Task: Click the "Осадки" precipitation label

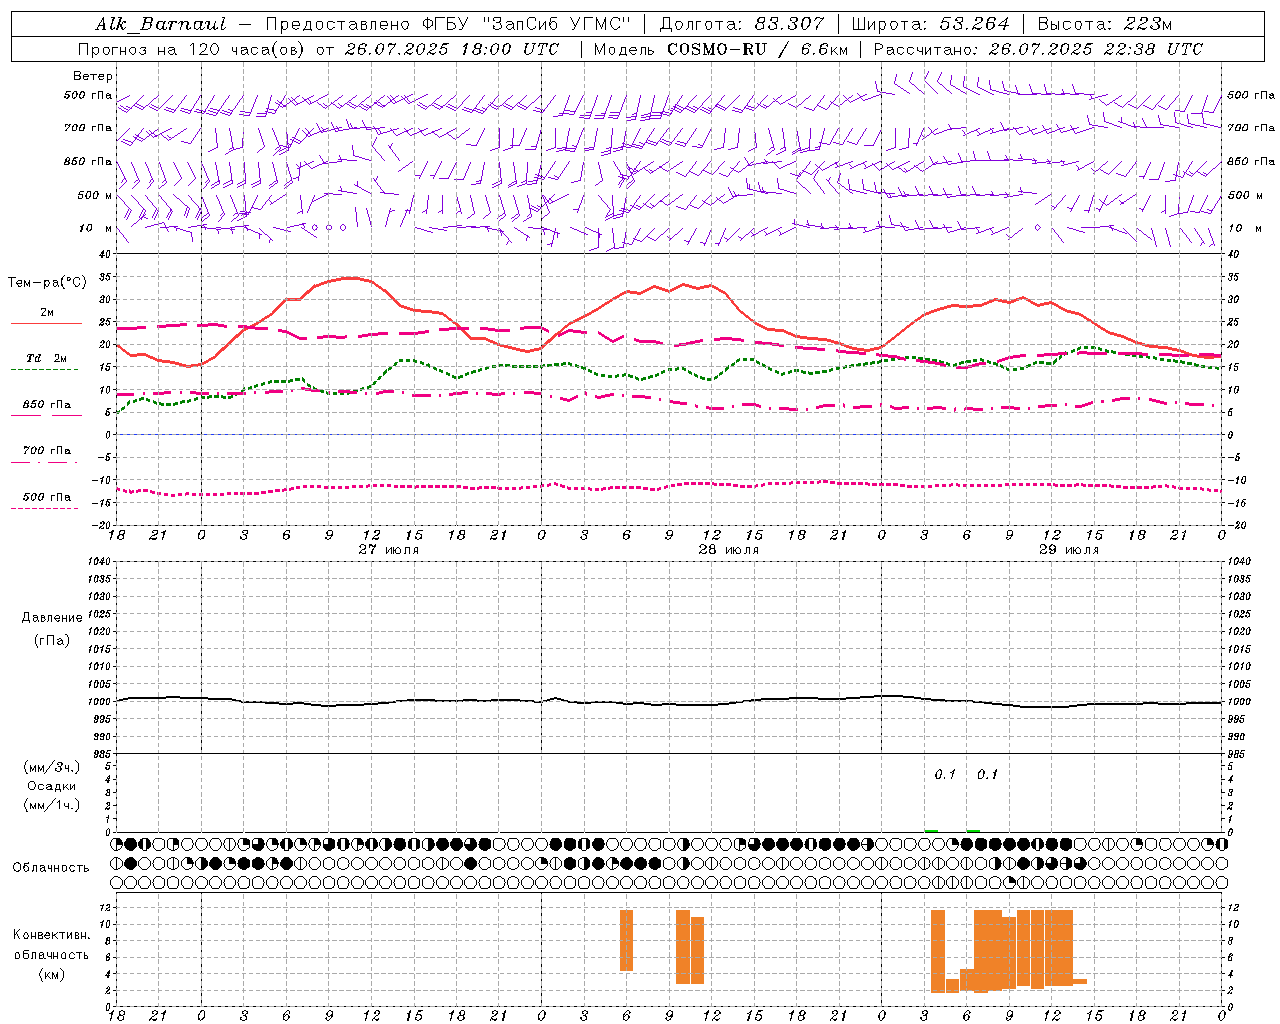Action: pyautogui.click(x=52, y=786)
